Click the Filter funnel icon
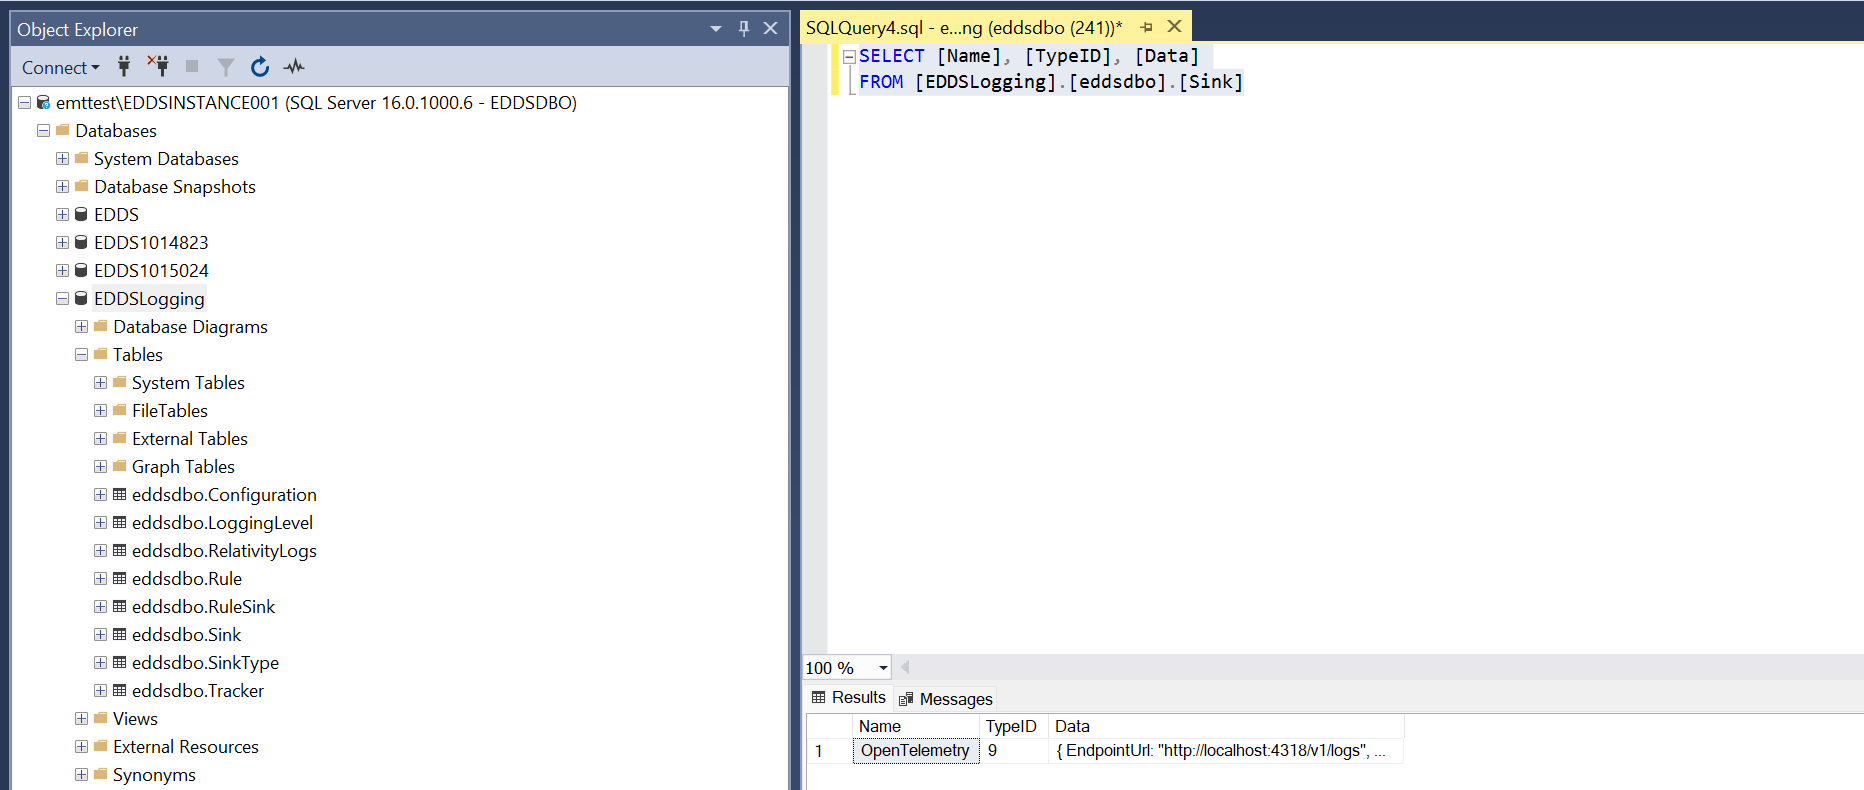The image size is (1864, 790). (226, 67)
